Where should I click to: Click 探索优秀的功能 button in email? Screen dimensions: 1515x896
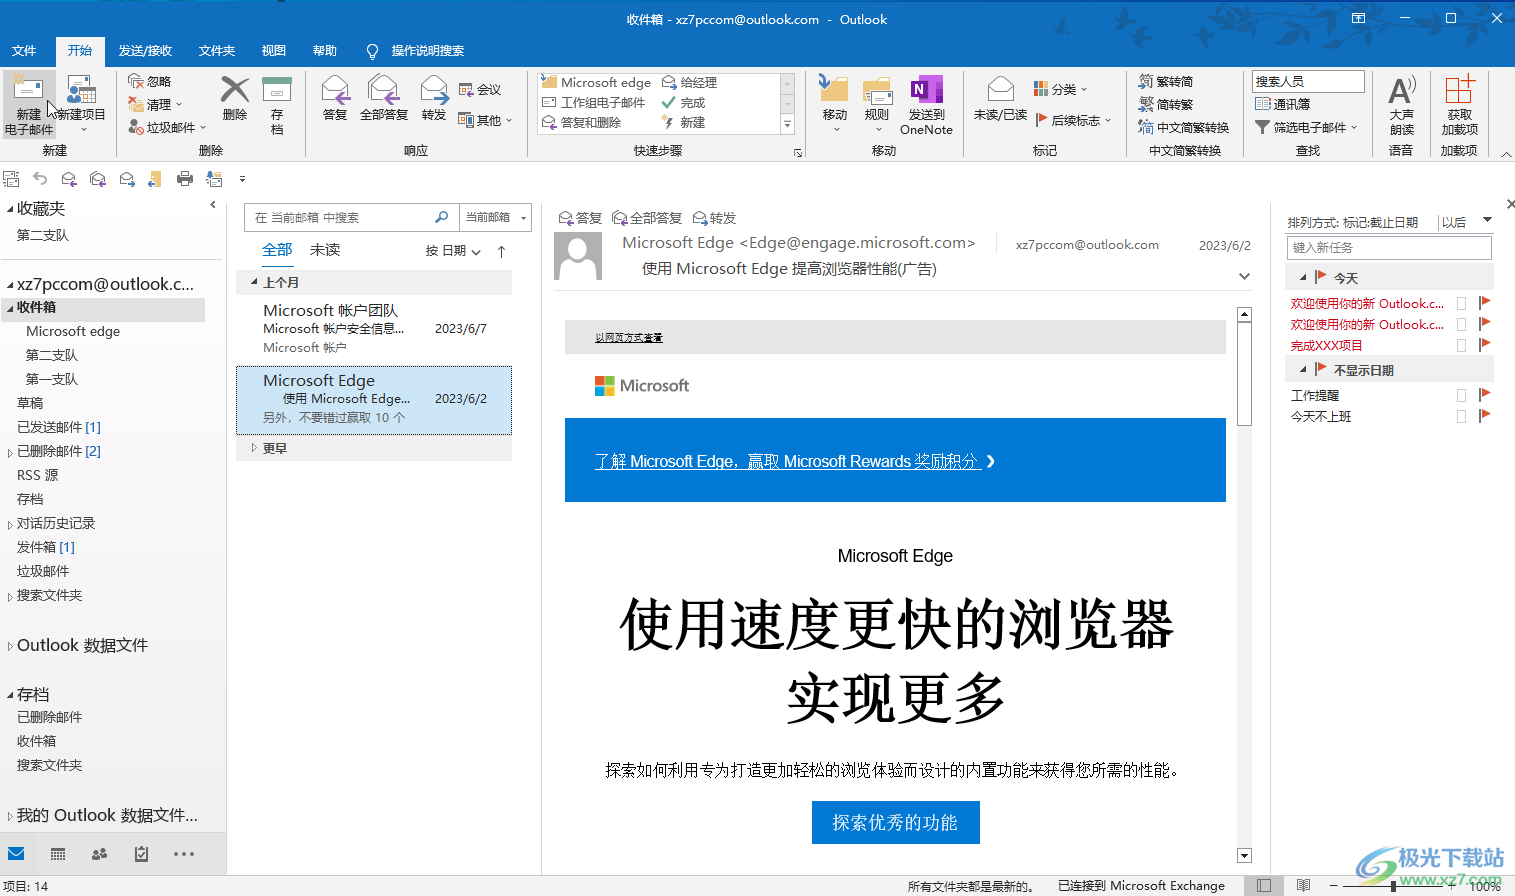point(895,823)
